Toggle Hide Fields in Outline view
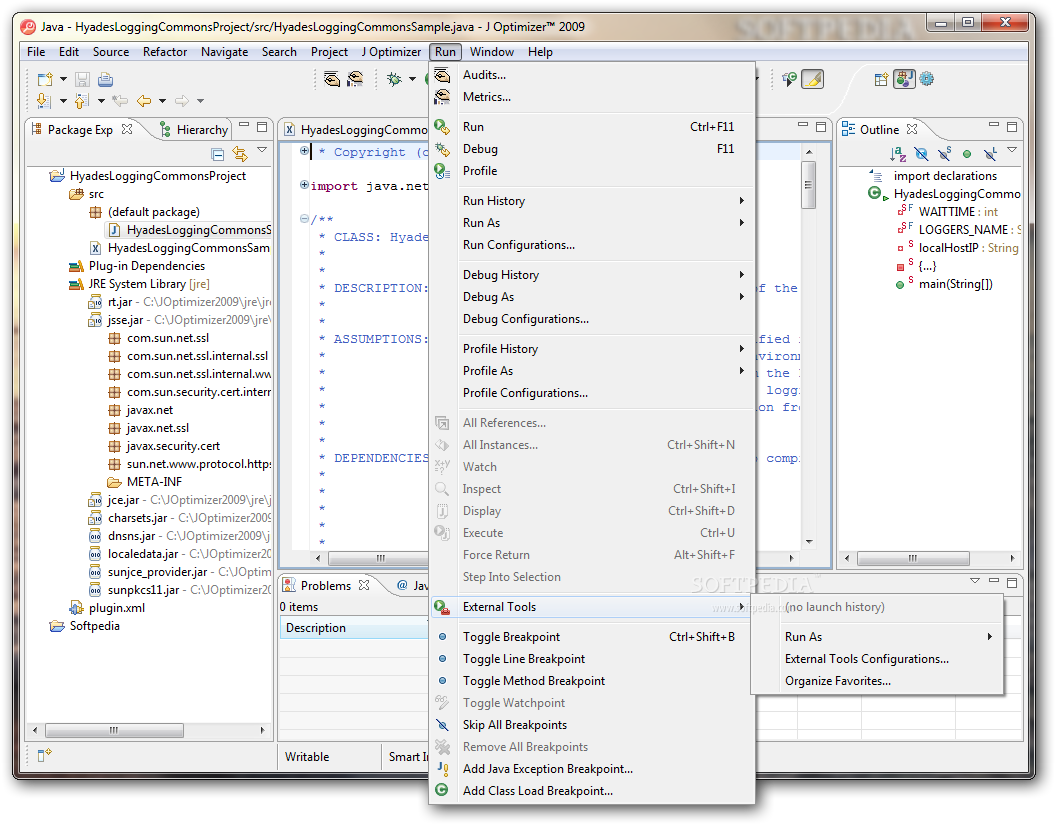 (x=921, y=154)
